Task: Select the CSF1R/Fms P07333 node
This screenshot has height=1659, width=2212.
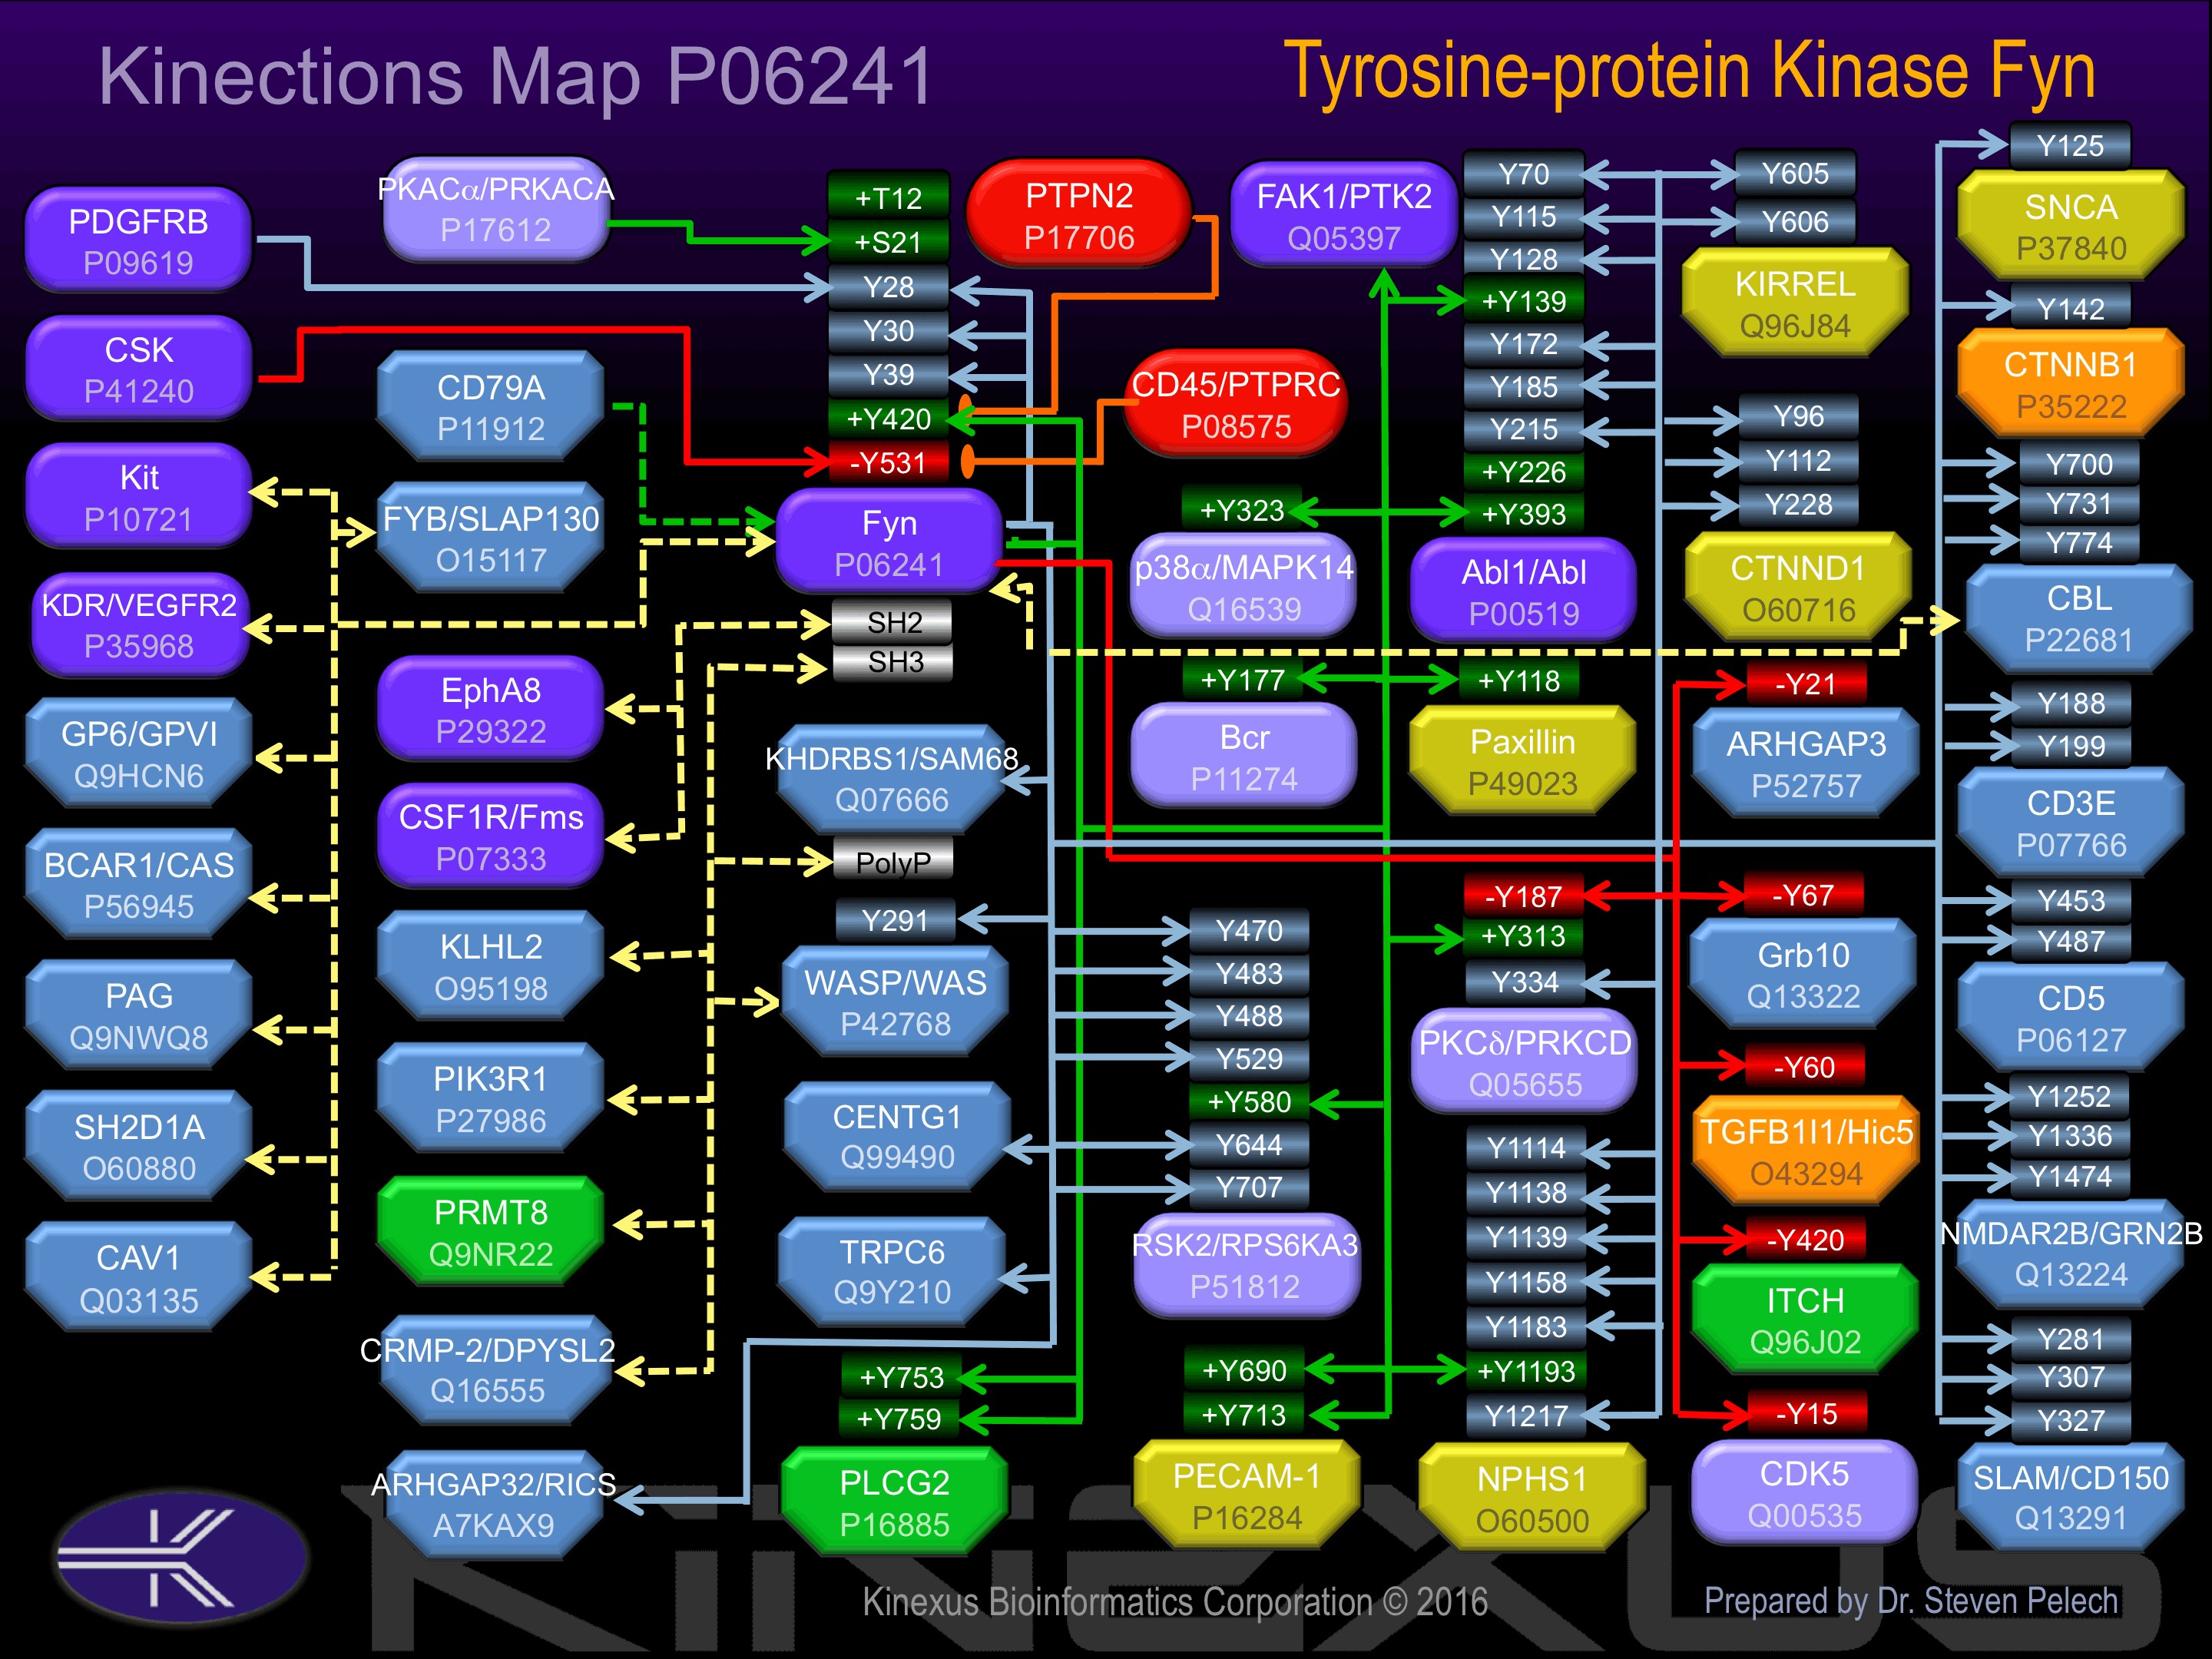Action: pos(491,837)
